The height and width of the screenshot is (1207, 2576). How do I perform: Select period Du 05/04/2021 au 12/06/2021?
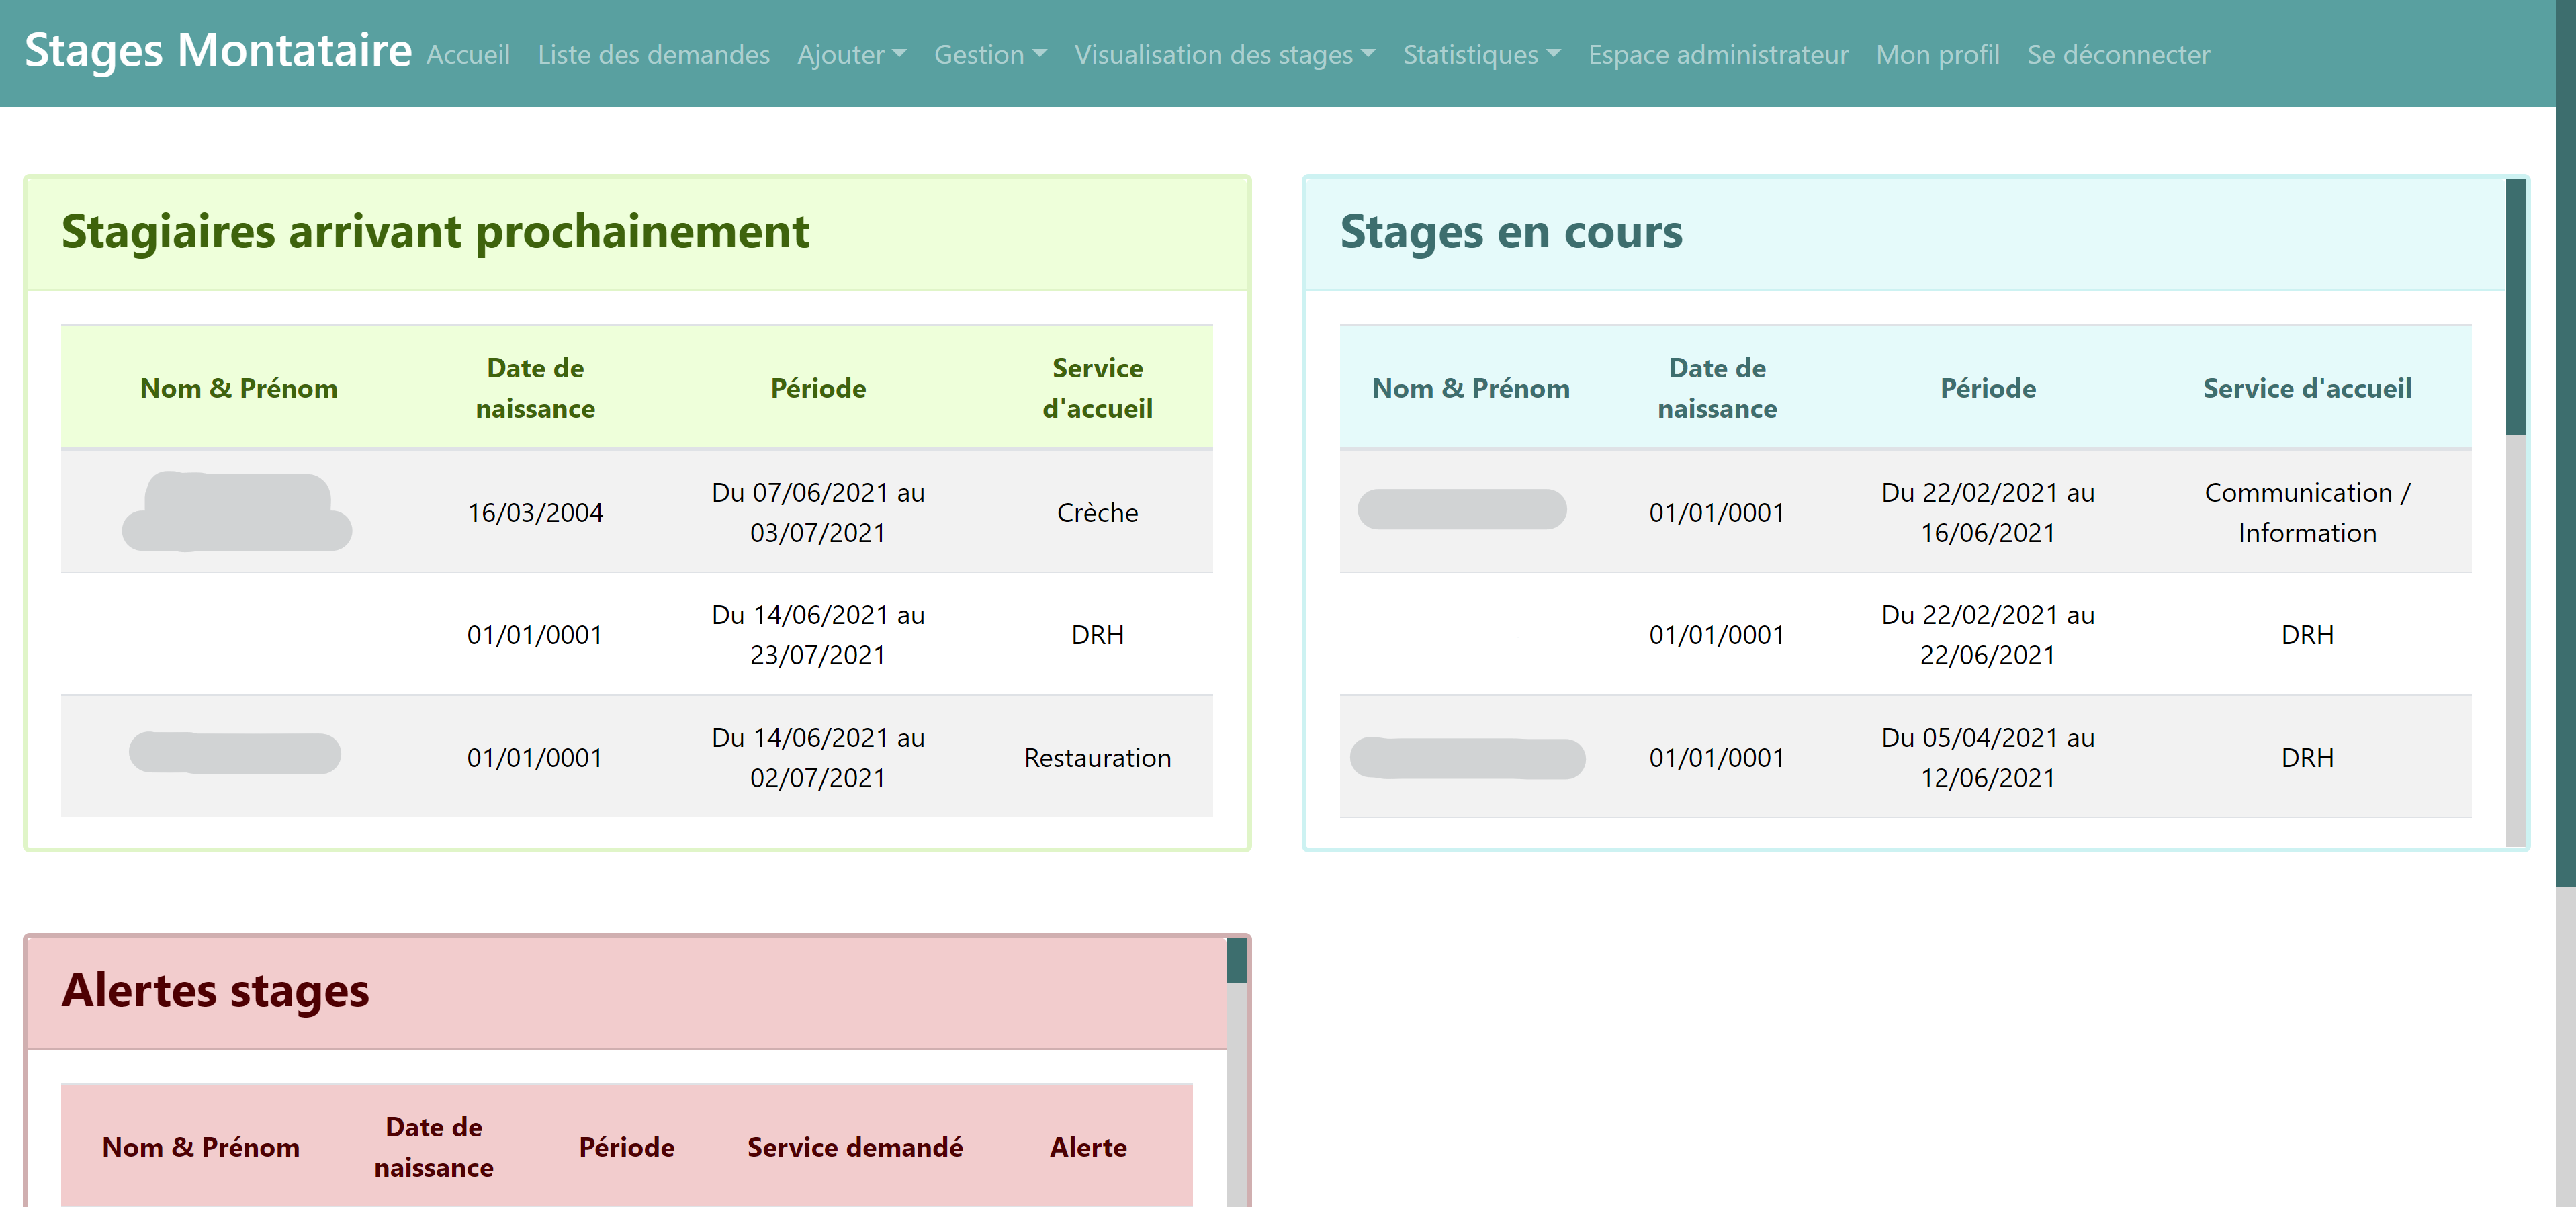[1987, 757]
